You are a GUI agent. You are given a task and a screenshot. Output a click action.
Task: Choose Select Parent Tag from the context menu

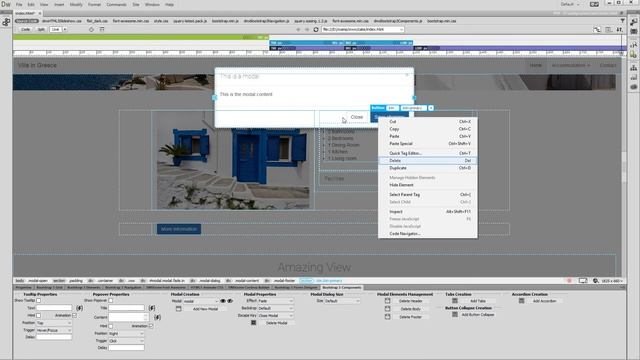click(427, 195)
